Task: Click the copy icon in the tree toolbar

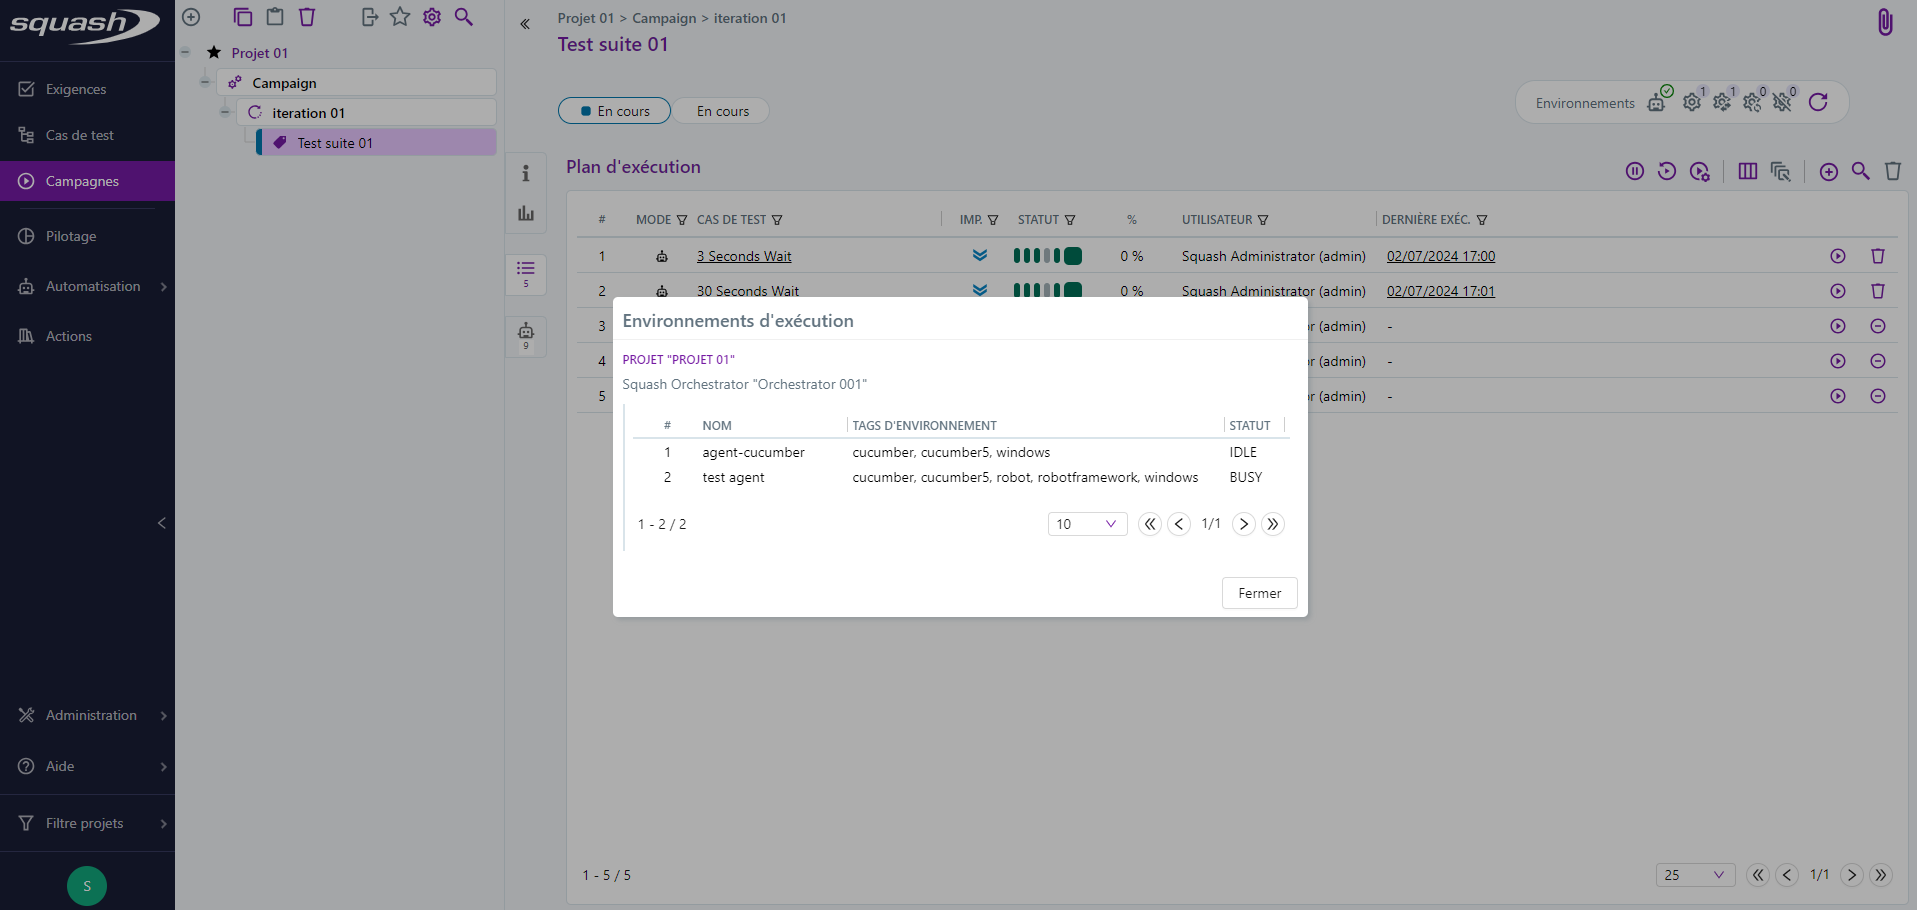Action: click(242, 17)
